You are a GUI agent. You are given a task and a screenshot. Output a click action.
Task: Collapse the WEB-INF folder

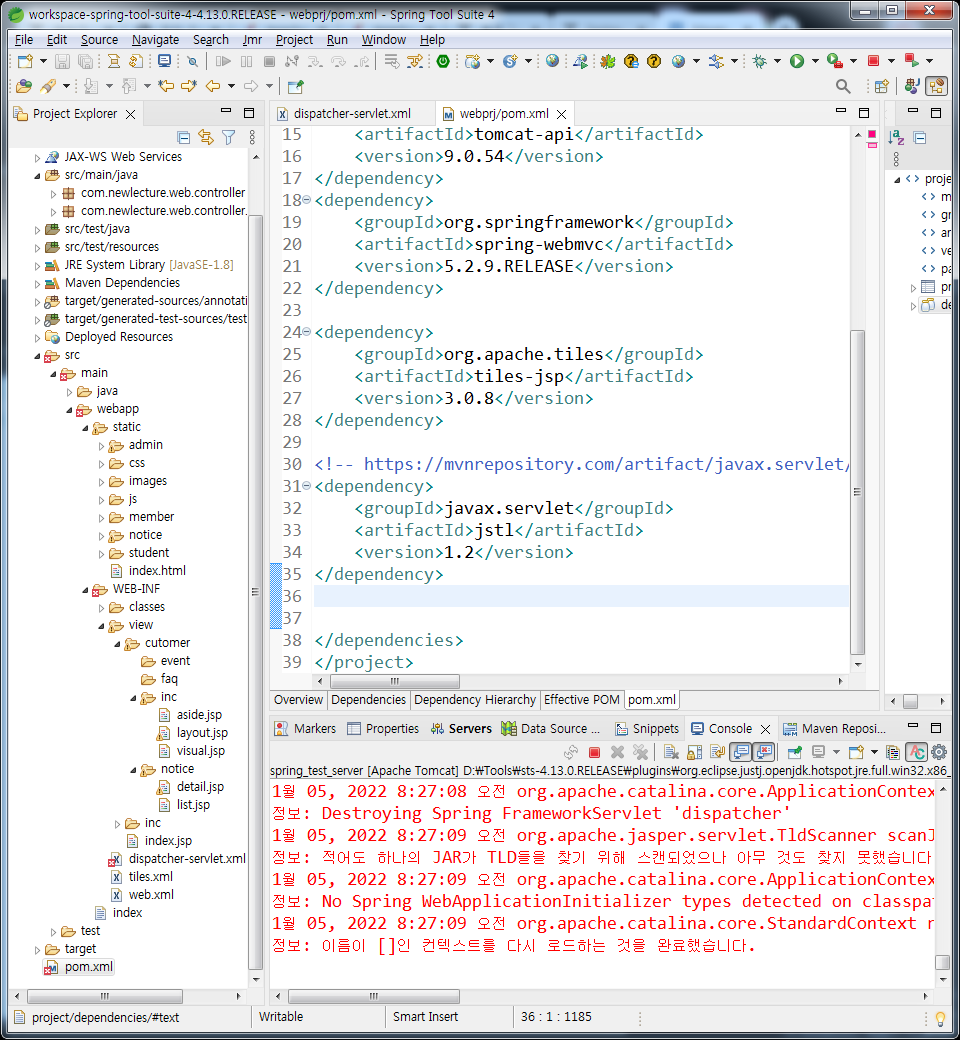85,590
